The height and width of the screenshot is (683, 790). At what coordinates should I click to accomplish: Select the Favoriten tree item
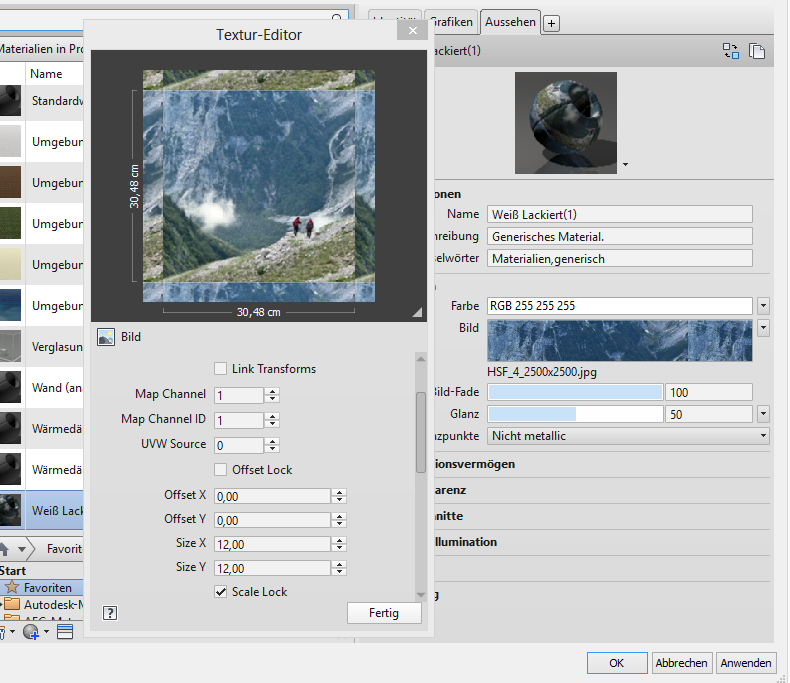coord(42,587)
